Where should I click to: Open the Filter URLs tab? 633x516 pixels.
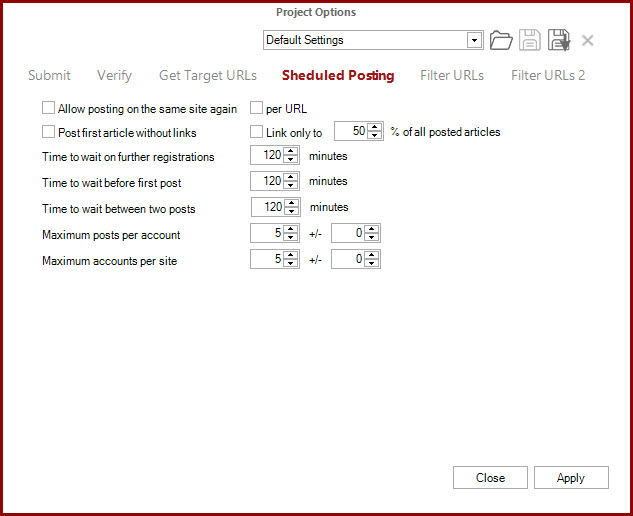[452, 75]
